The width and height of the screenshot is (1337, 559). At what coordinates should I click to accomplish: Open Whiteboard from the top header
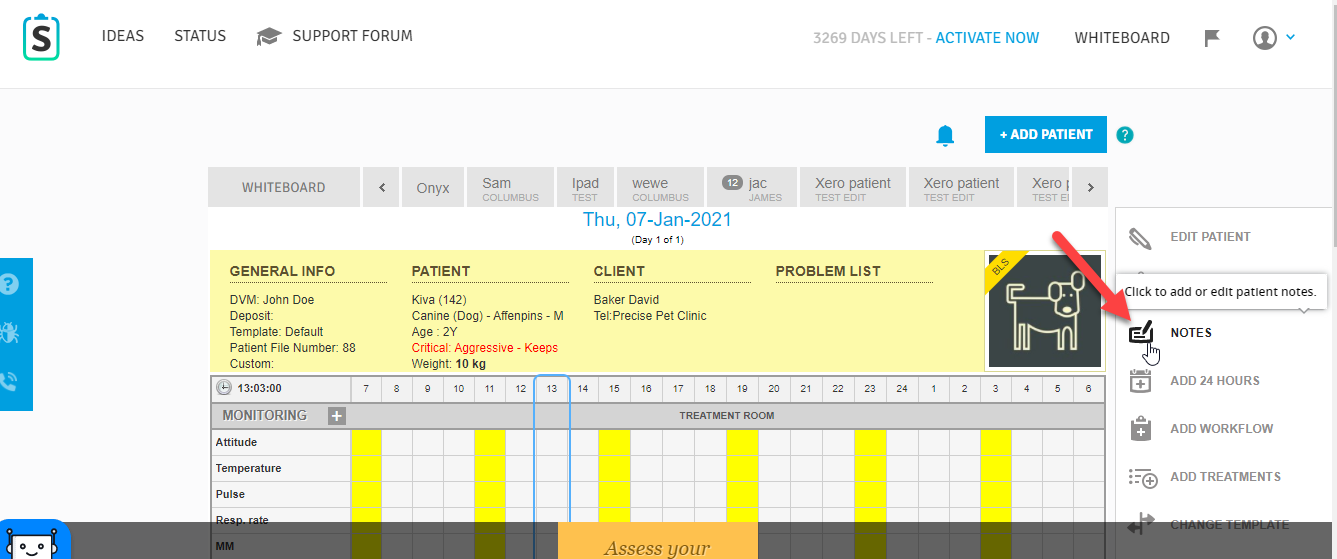pos(1122,38)
